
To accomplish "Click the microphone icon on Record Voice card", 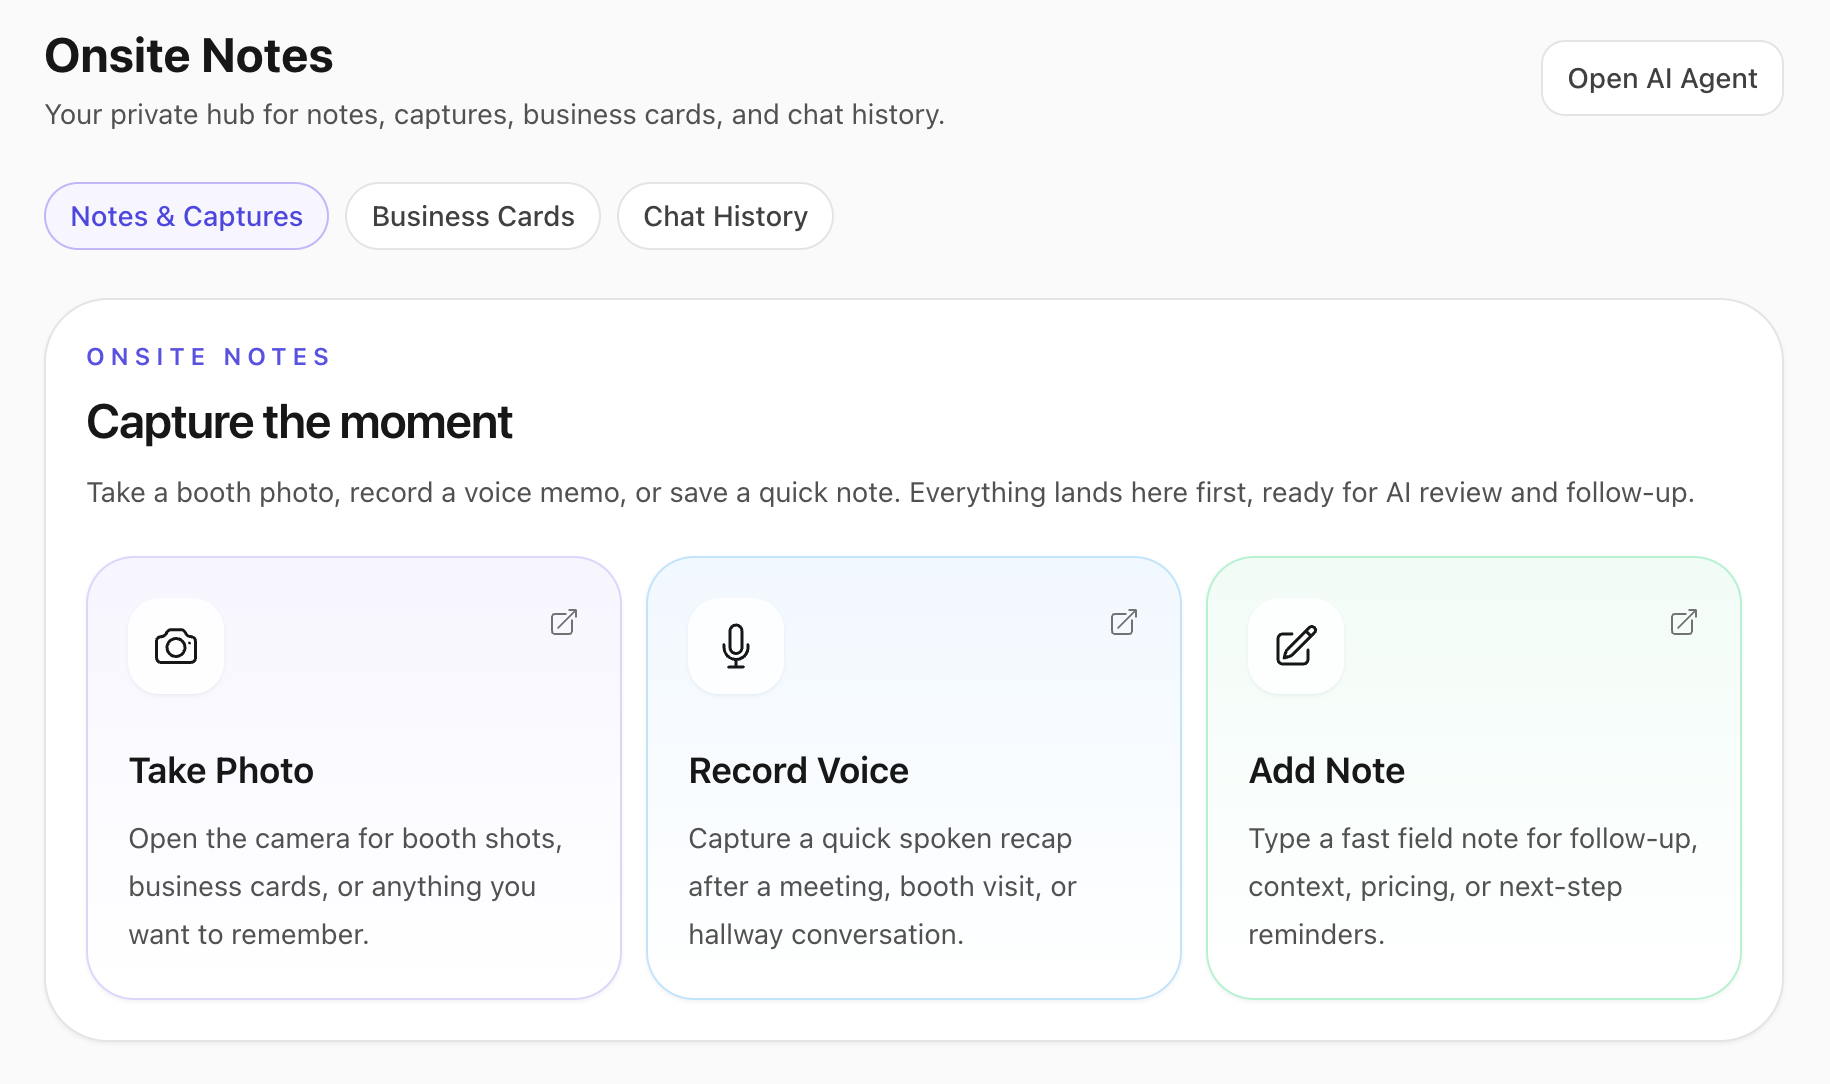I will tap(735, 646).
